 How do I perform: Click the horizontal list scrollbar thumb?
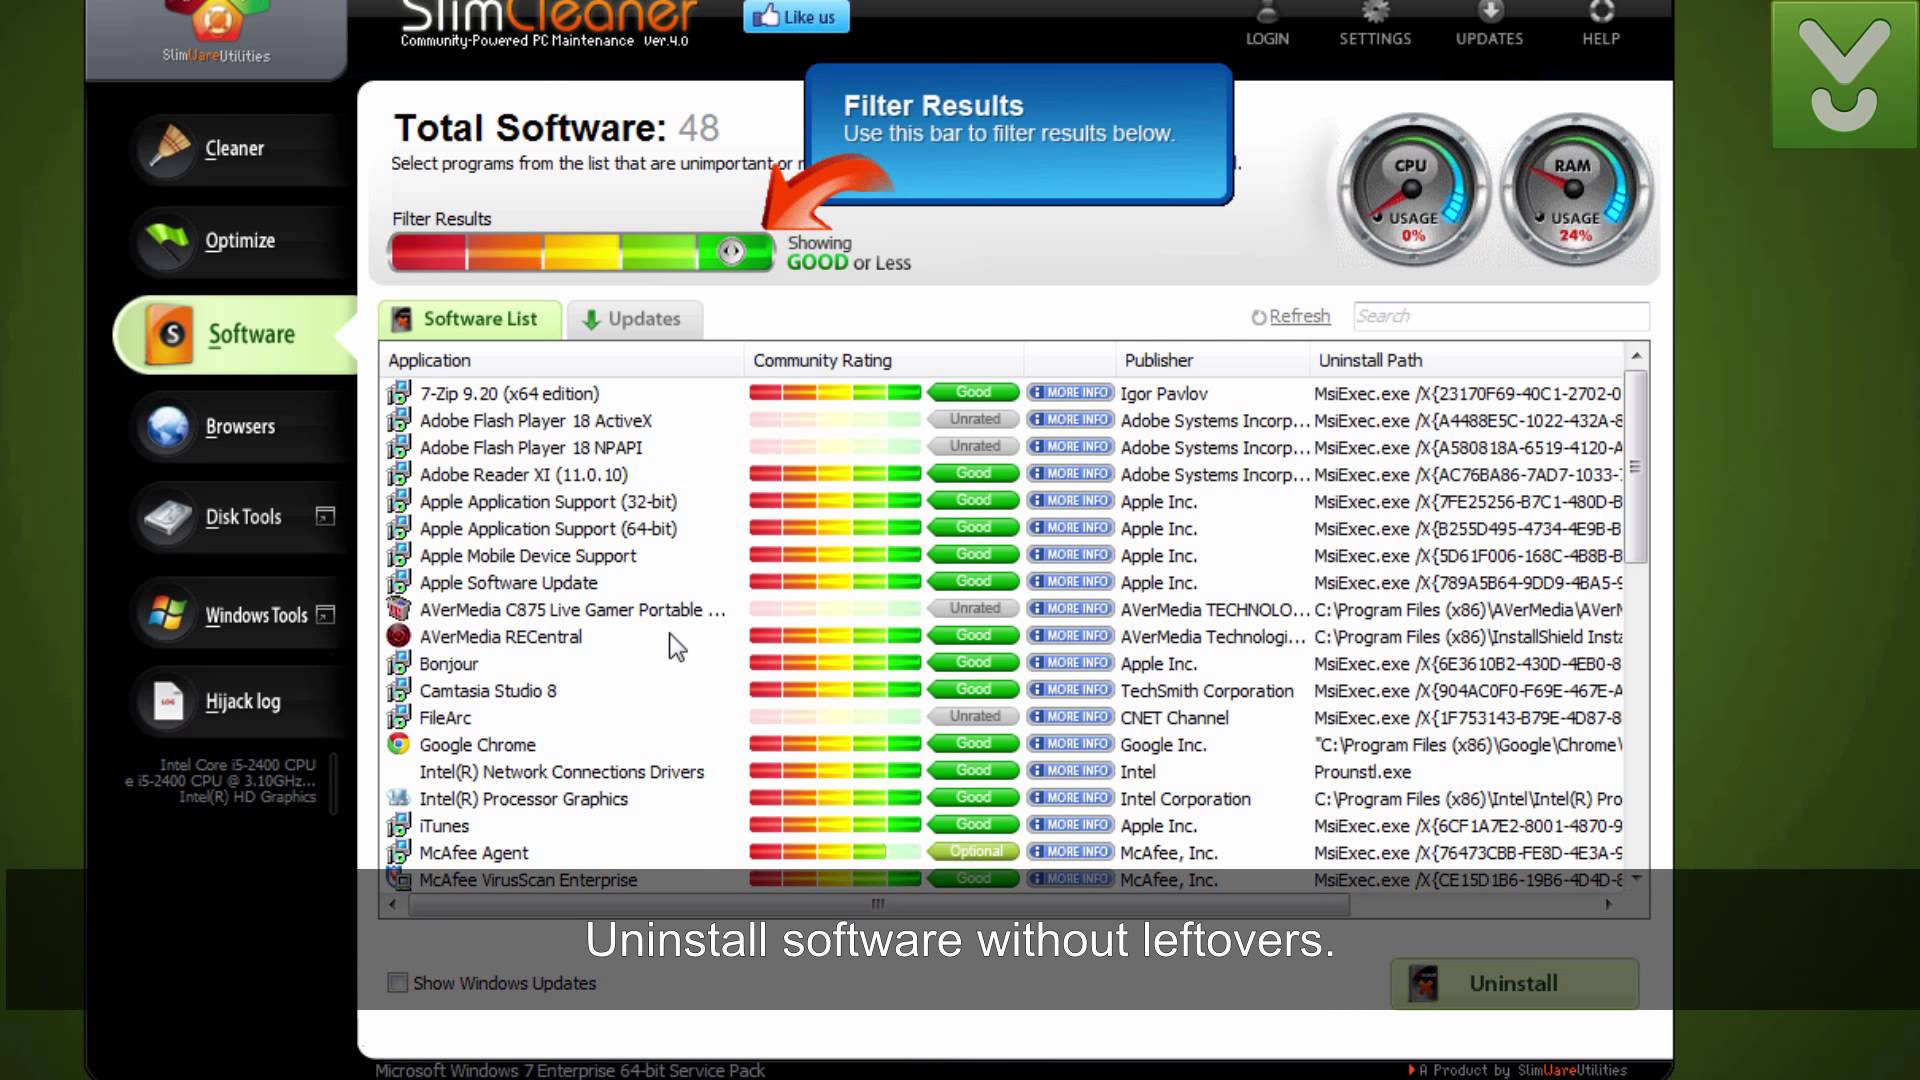click(878, 904)
